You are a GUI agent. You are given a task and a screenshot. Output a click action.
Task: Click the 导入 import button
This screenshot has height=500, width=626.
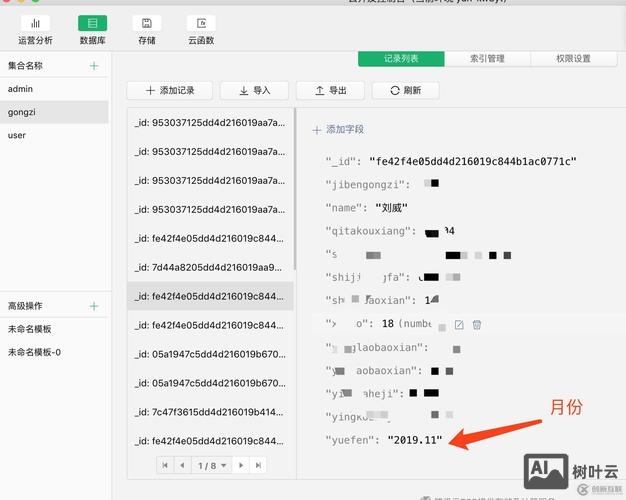click(x=254, y=91)
